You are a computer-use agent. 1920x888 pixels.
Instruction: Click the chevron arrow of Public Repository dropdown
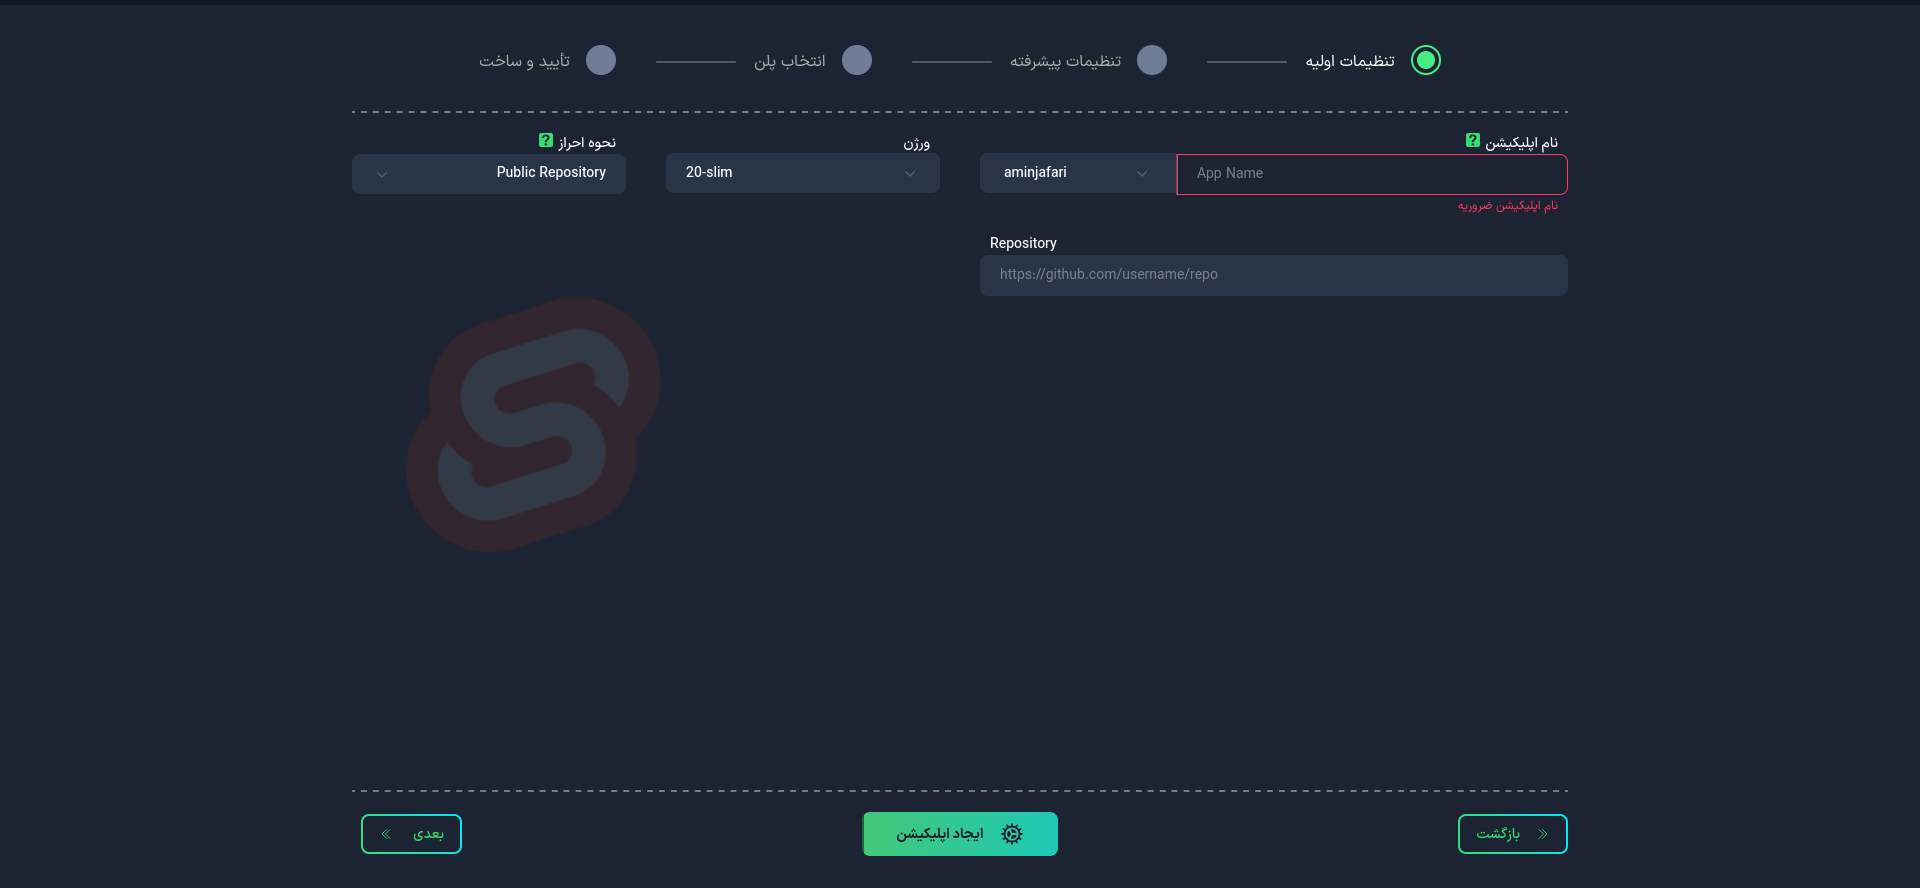(382, 174)
